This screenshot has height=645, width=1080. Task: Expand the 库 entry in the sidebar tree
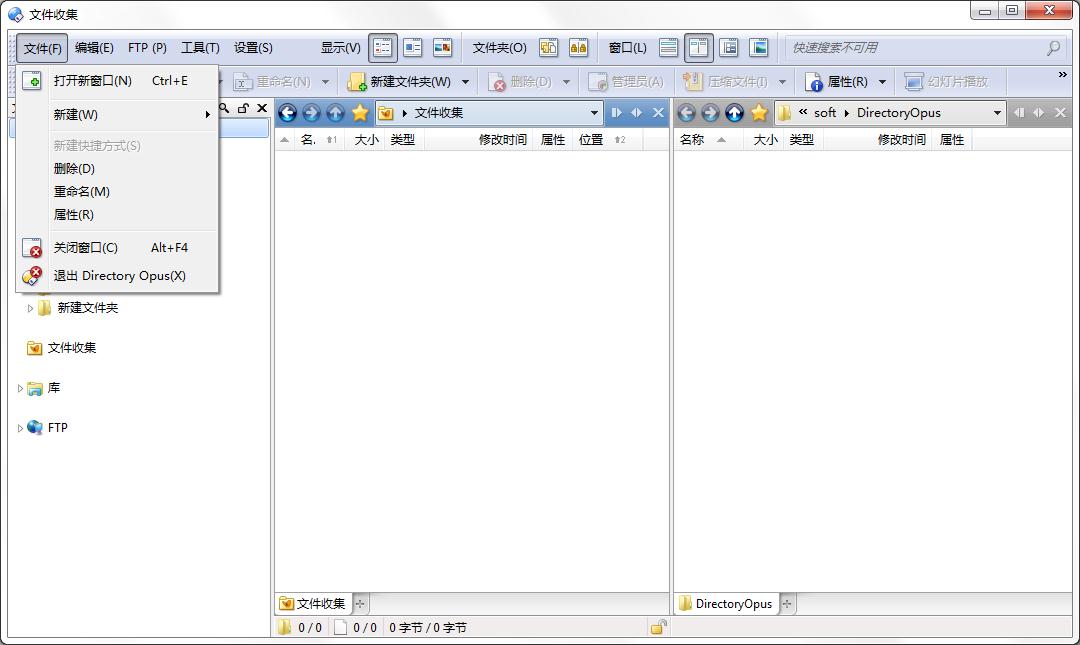20,388
